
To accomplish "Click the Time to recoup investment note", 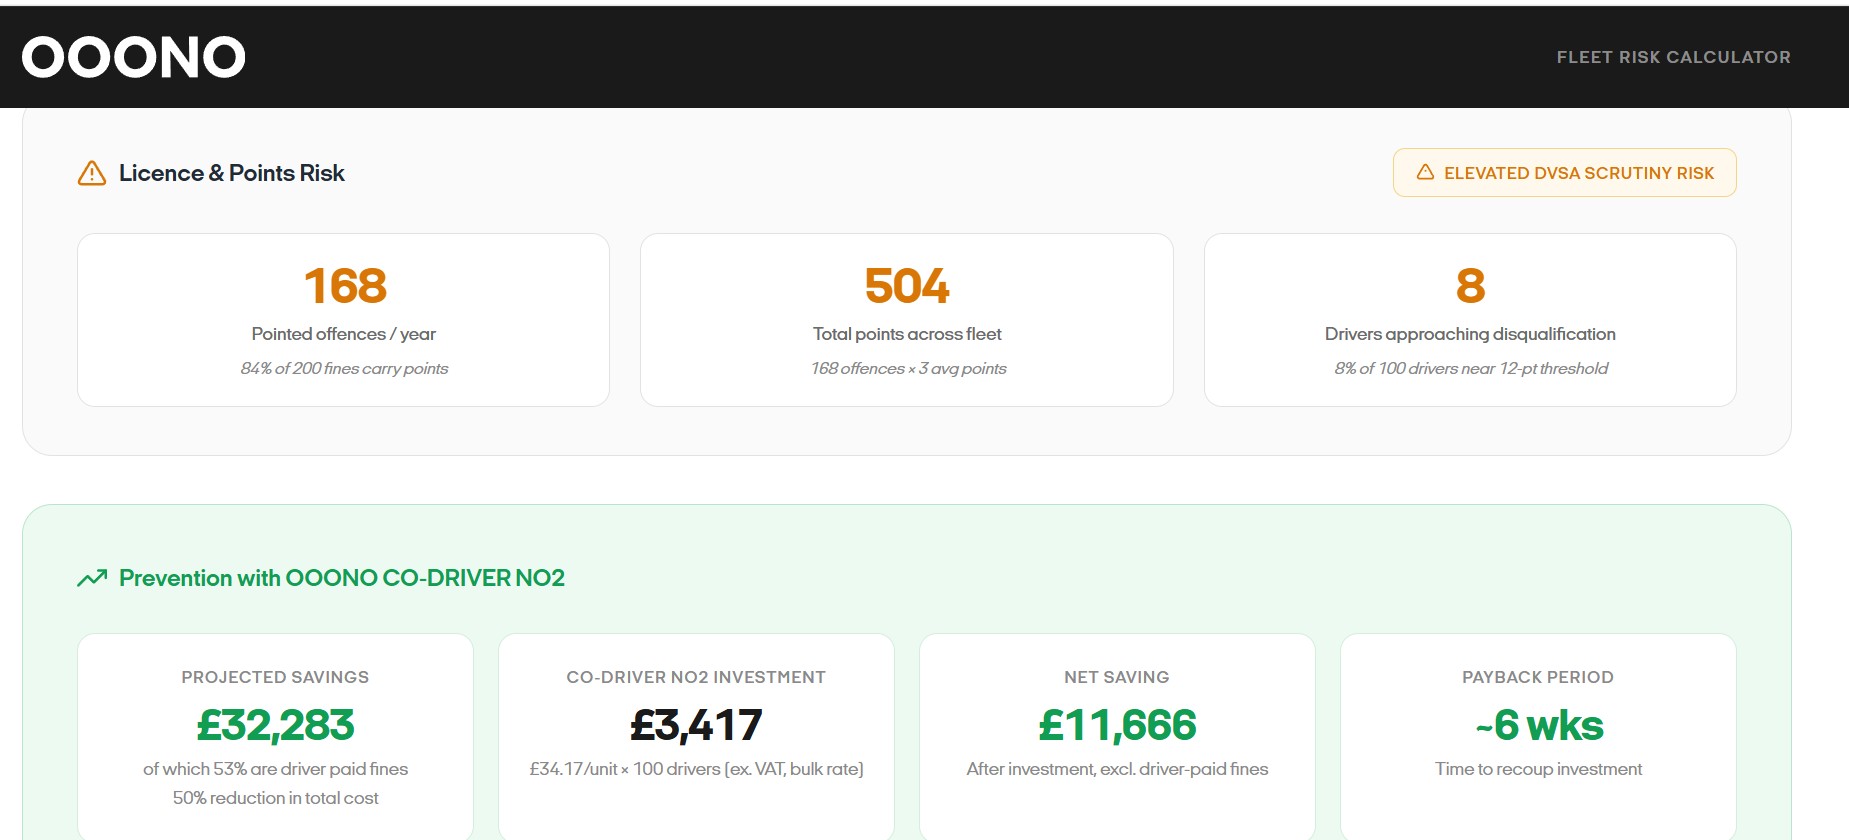I will pyautogui.click(x=1538, y=769).
